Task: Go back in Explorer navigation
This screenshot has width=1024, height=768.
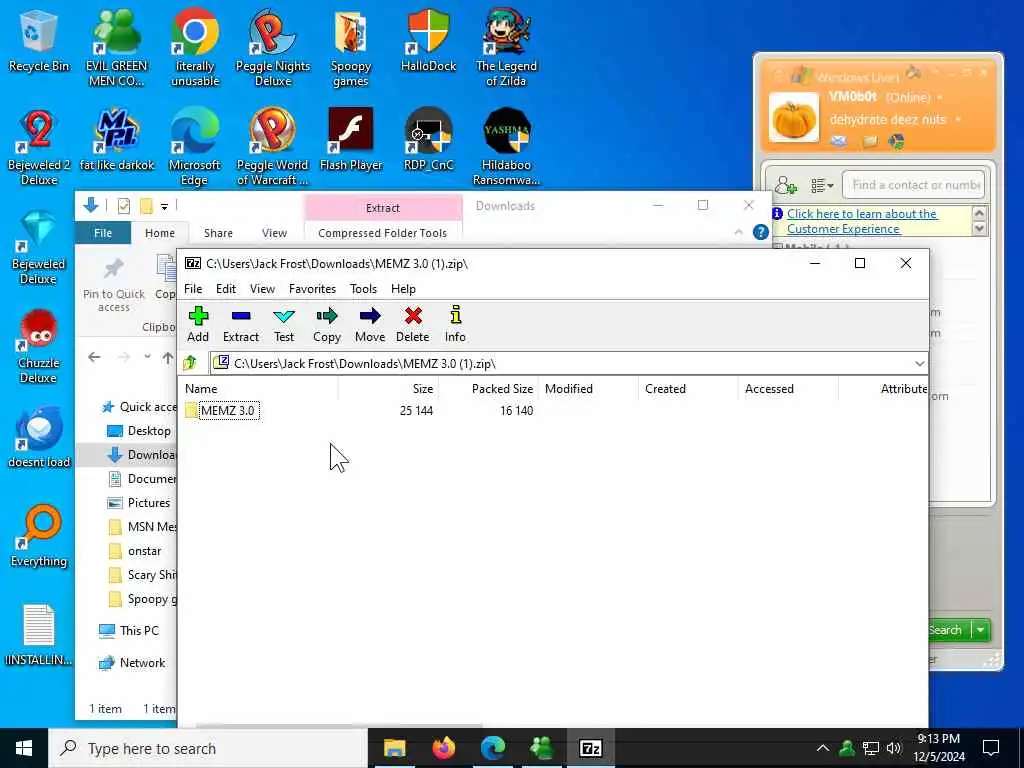Action: [x=94, y=357]
